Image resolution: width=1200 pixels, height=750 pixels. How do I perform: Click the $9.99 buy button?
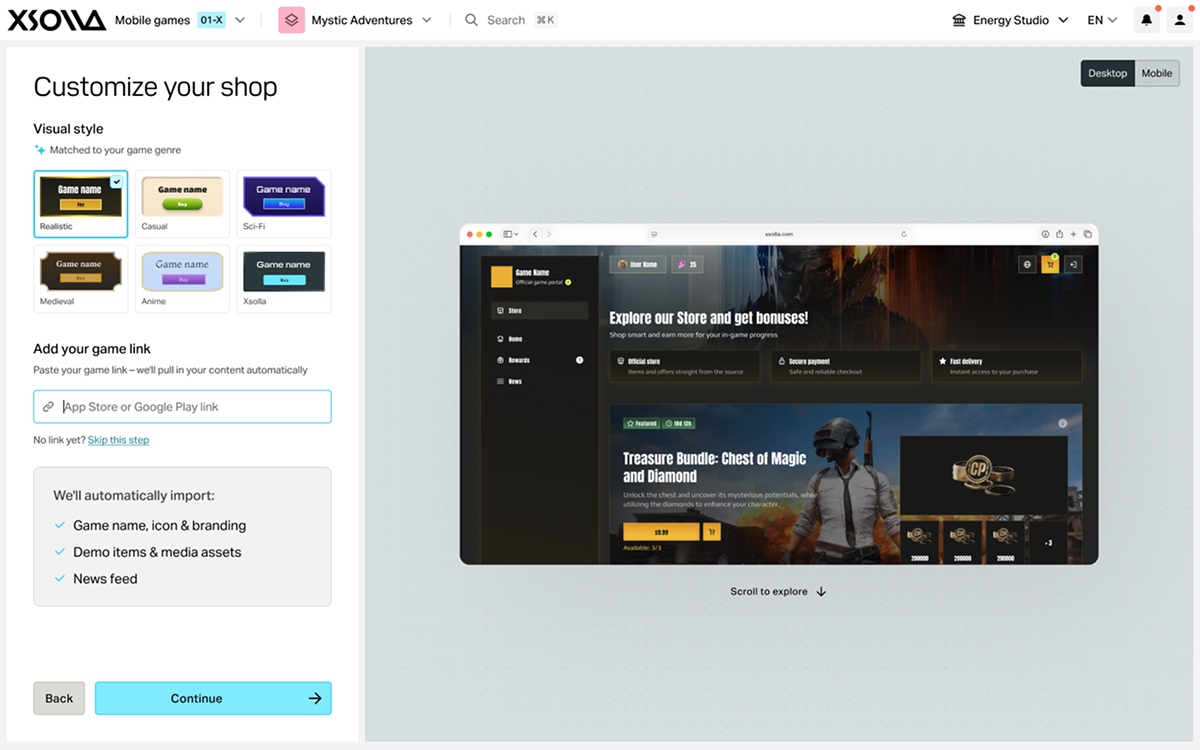(661, 532)
